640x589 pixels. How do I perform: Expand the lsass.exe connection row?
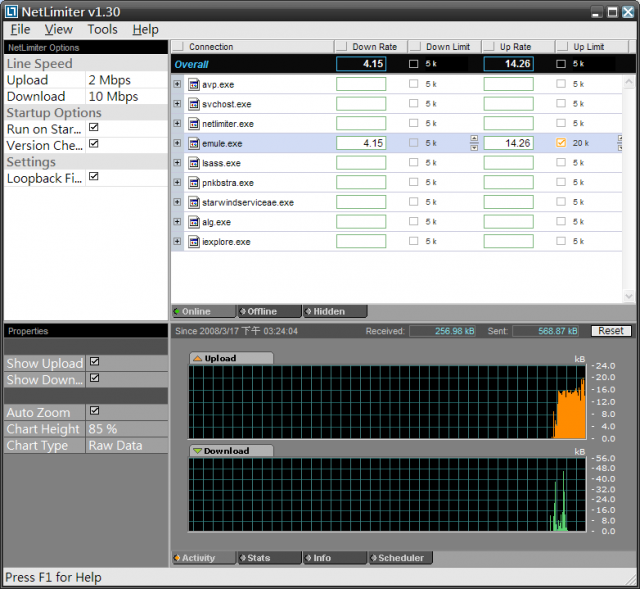click(x=177, y=162)
